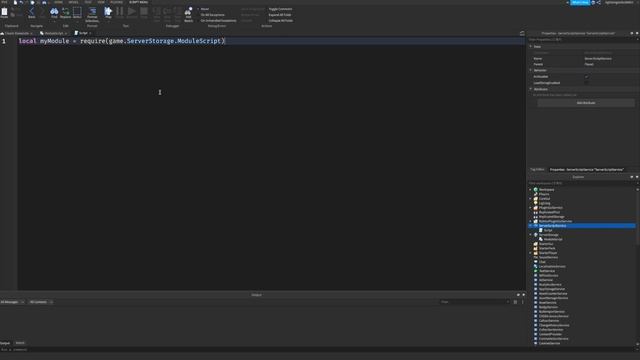Click Toggle Comment in Actions

(280, 9)
